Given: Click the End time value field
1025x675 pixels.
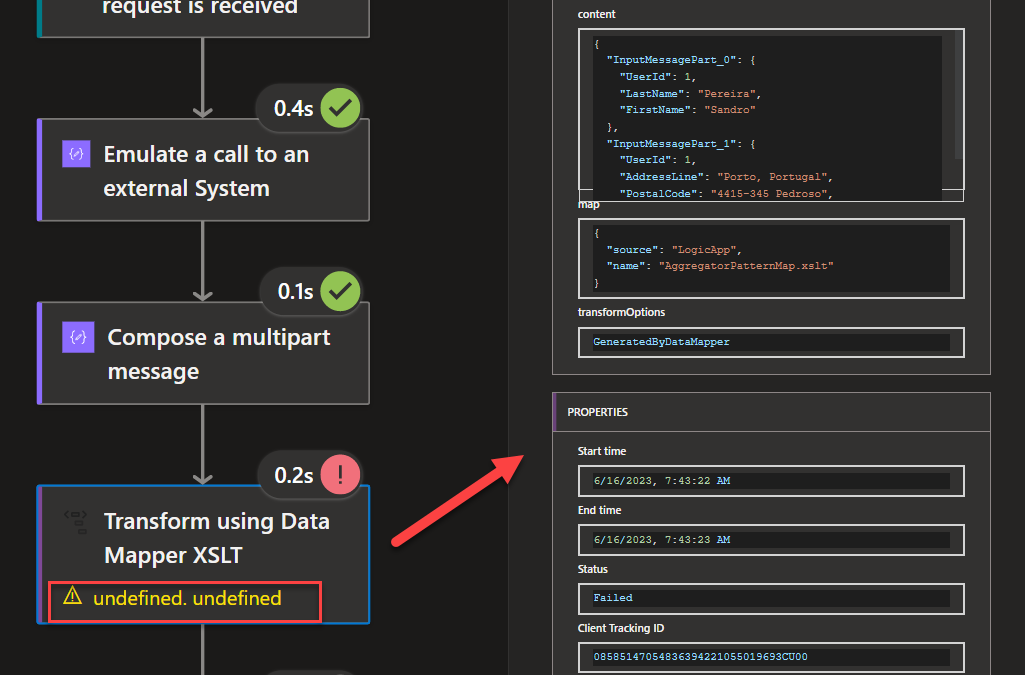Looking at the screenshot, I should (771, 540).
